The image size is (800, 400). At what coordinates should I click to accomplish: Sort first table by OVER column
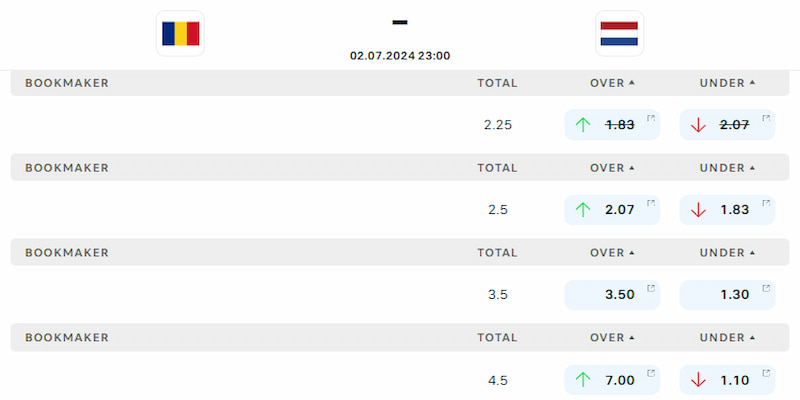[612, 83]
